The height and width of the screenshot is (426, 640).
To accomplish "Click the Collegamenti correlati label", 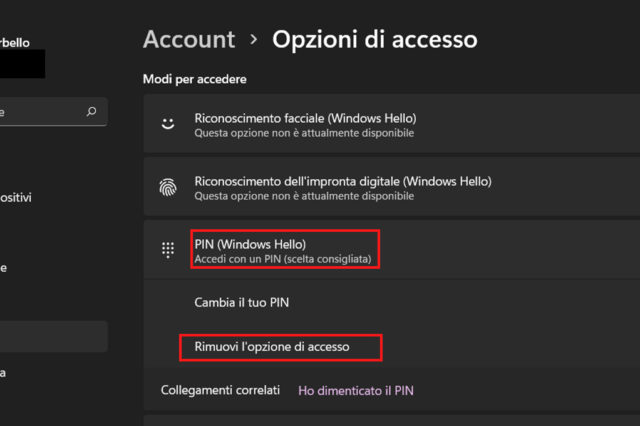I will click(x=220, y=390).
